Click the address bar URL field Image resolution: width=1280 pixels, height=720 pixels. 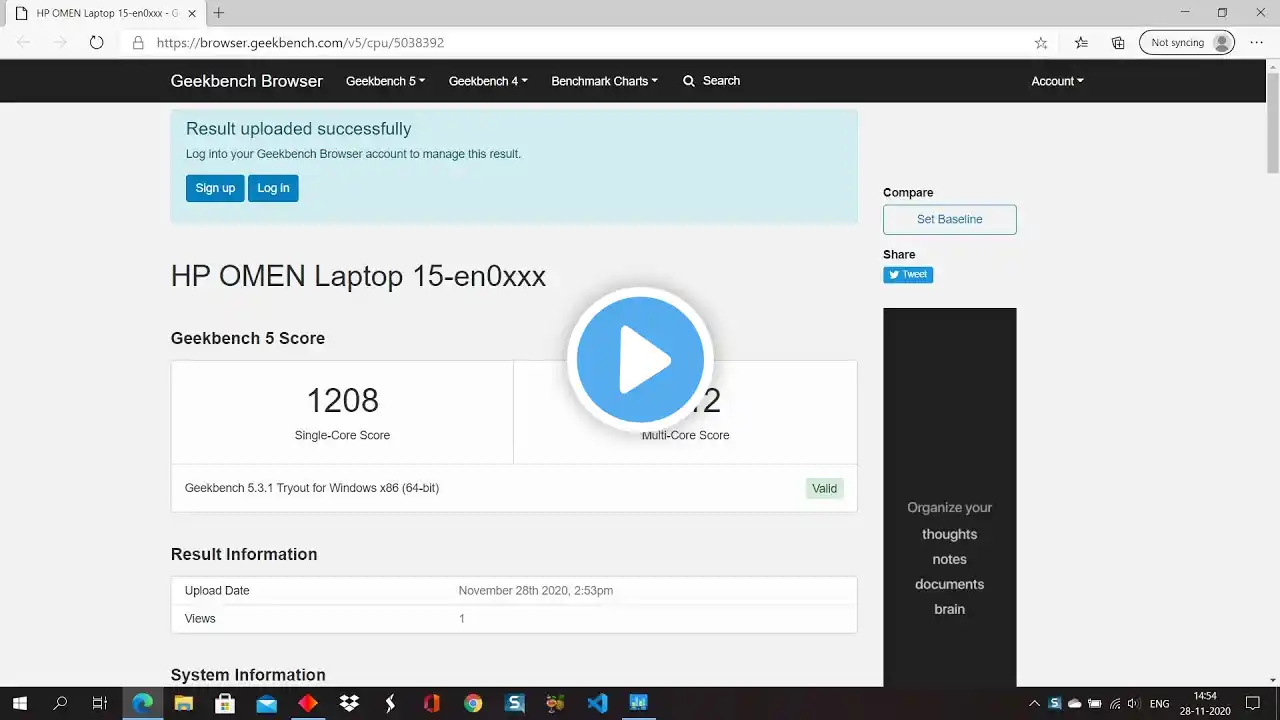(x=585, y=43)
